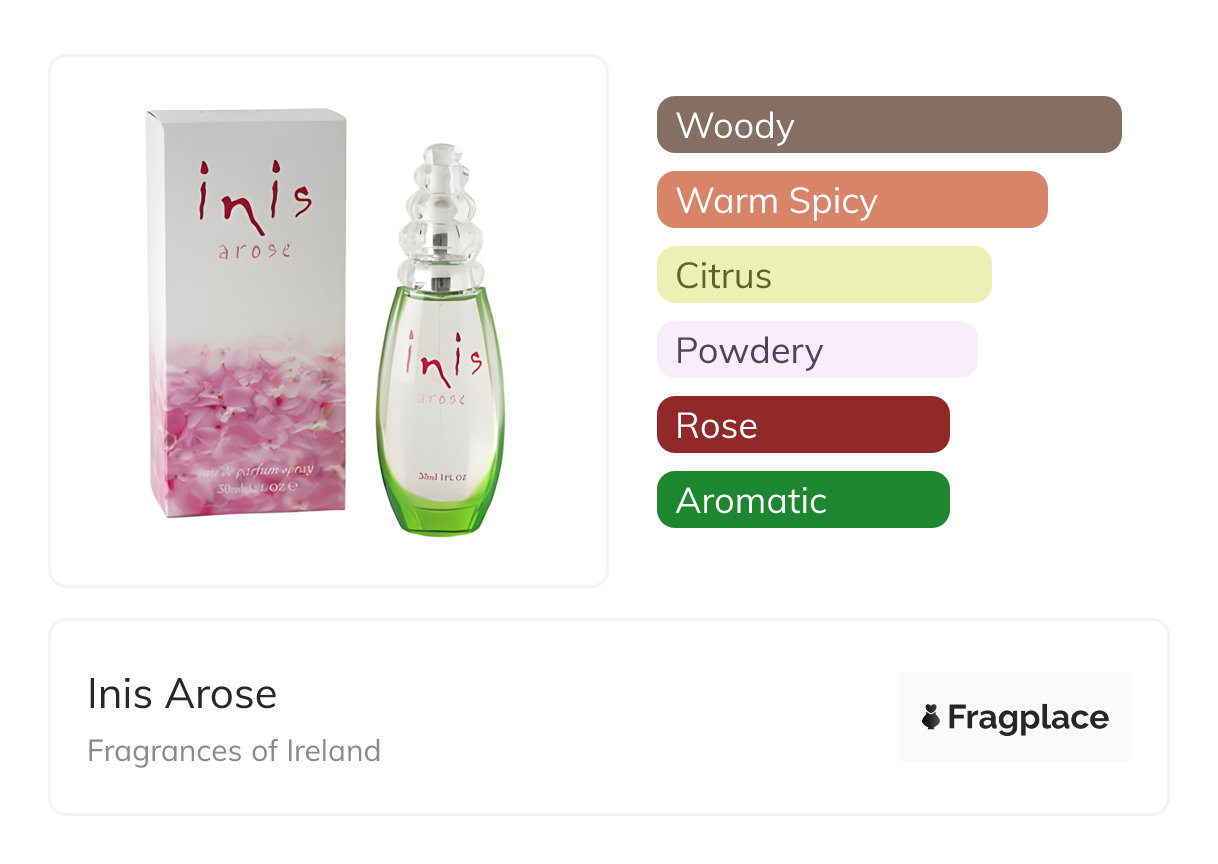Screen dimensions: 1218x864
Task: Click the perfume box product image
Action: [x=248, y=313]
